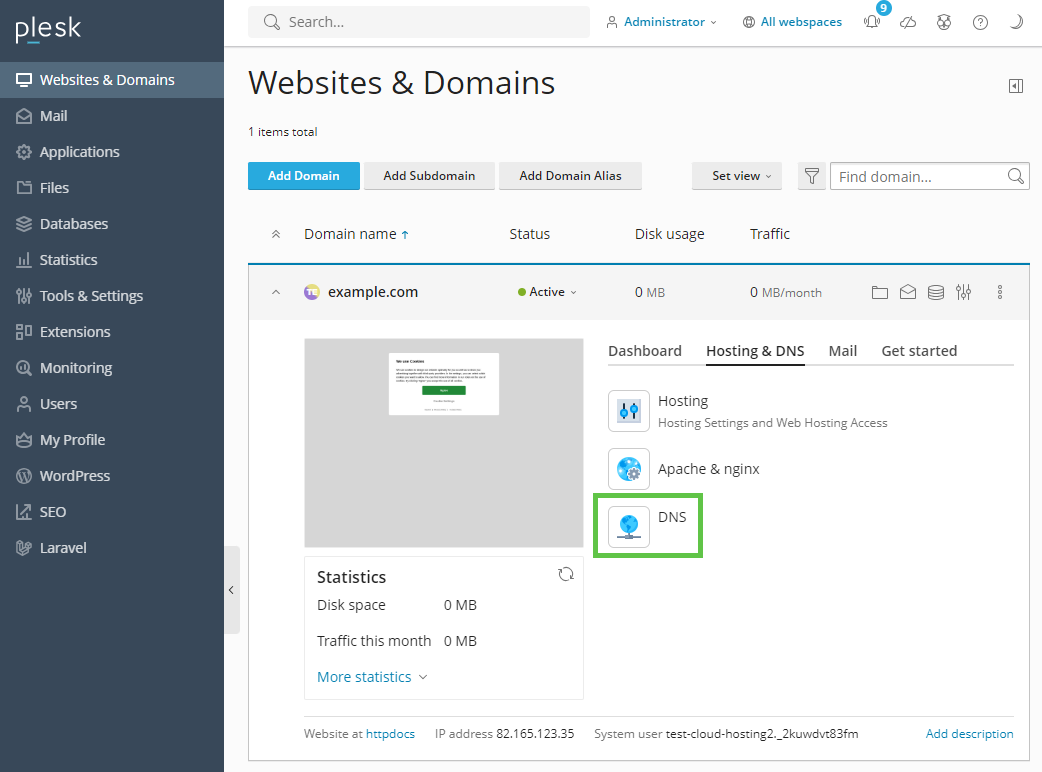Open the domain files folder icon
Image resolution: width=1042 pixels, height=772 pixels.
click(x=879, y=292)
